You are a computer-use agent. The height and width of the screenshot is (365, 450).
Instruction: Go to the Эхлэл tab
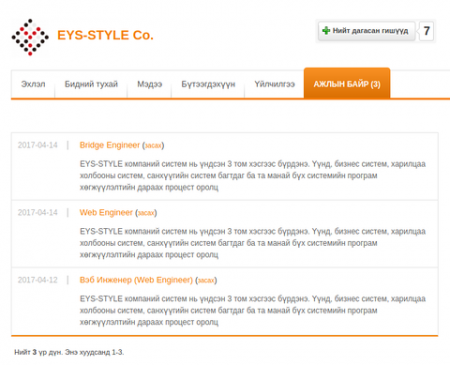[33, 84]
